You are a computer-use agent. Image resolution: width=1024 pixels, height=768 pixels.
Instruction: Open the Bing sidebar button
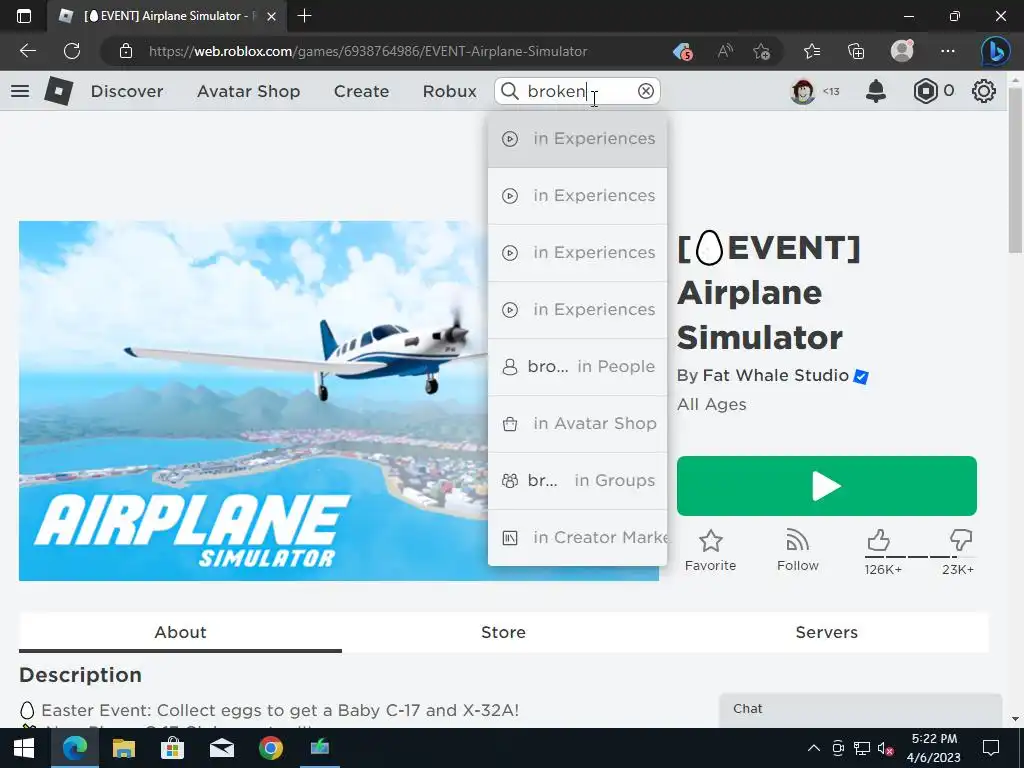(995, 52)
